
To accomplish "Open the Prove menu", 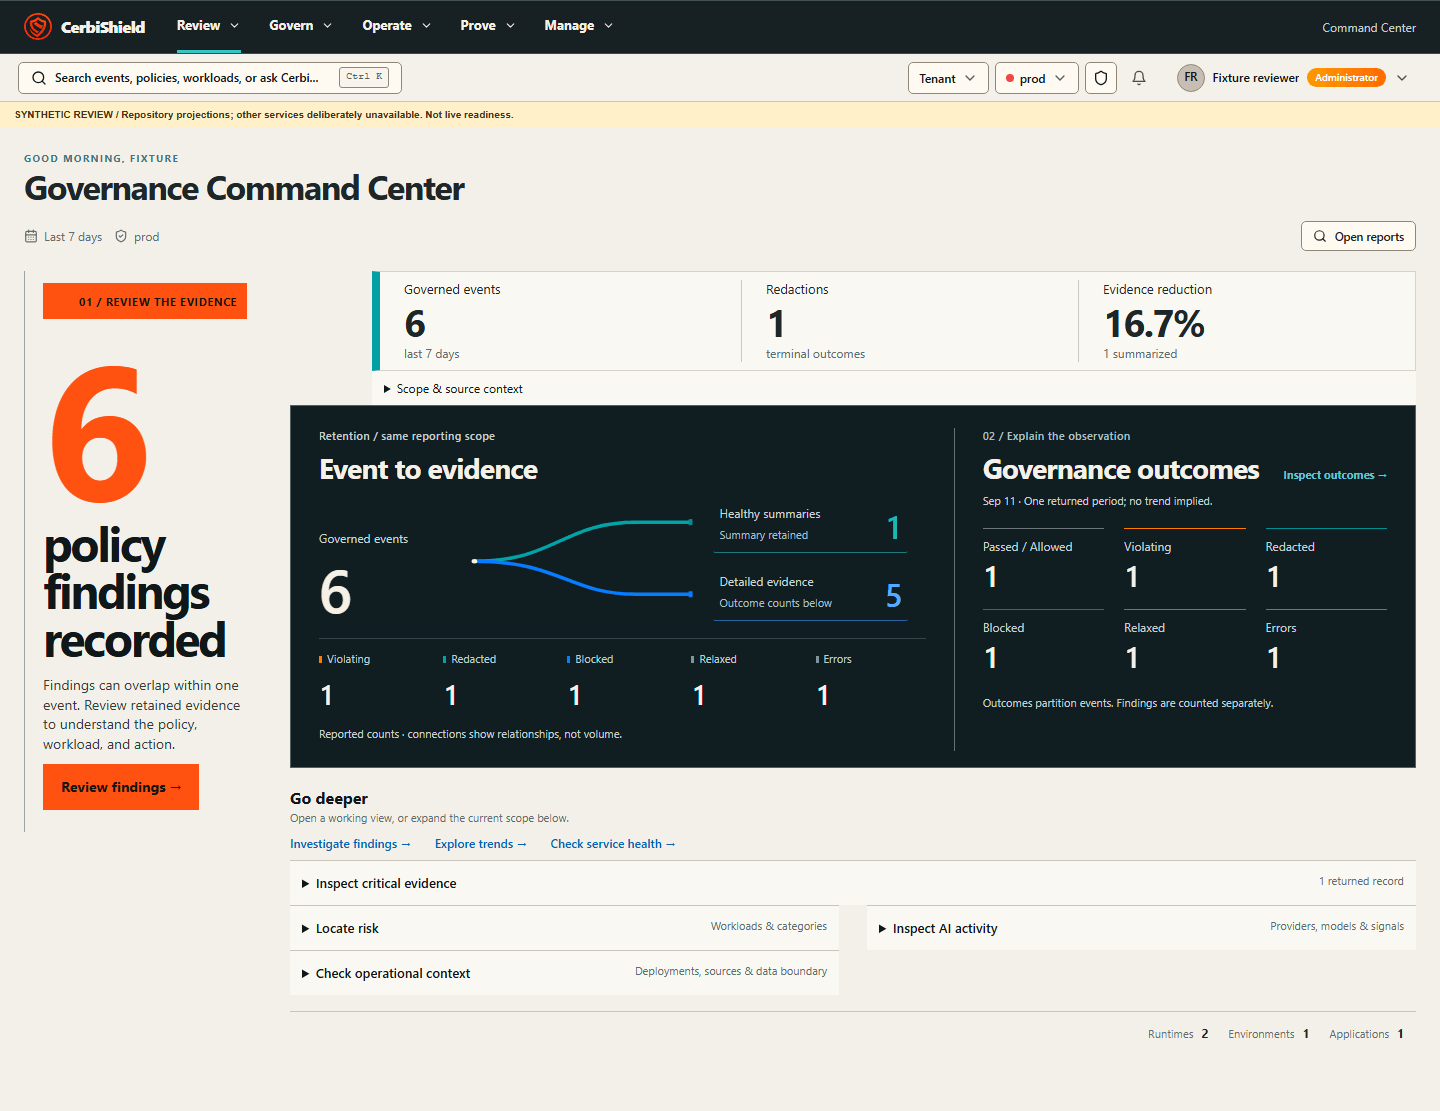I will click(x=487, y=26).
